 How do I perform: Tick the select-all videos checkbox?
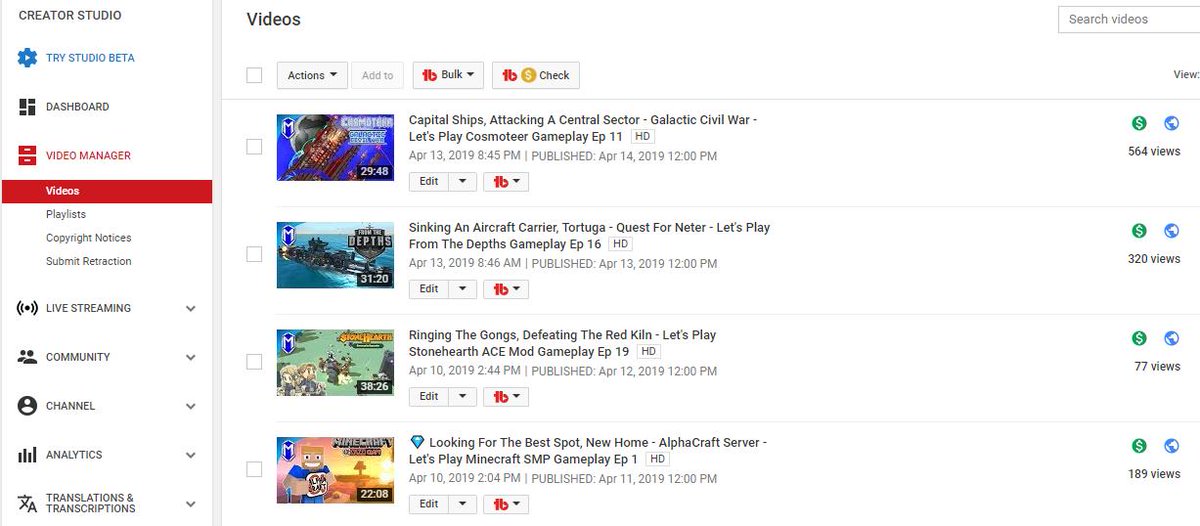click(254, 75)
